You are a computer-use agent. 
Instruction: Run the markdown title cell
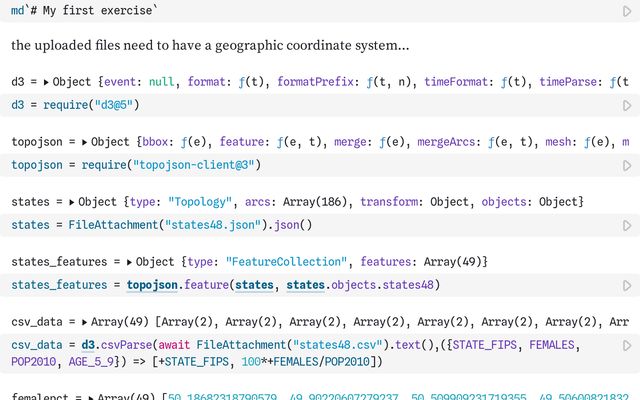click(x=627, y=9)
